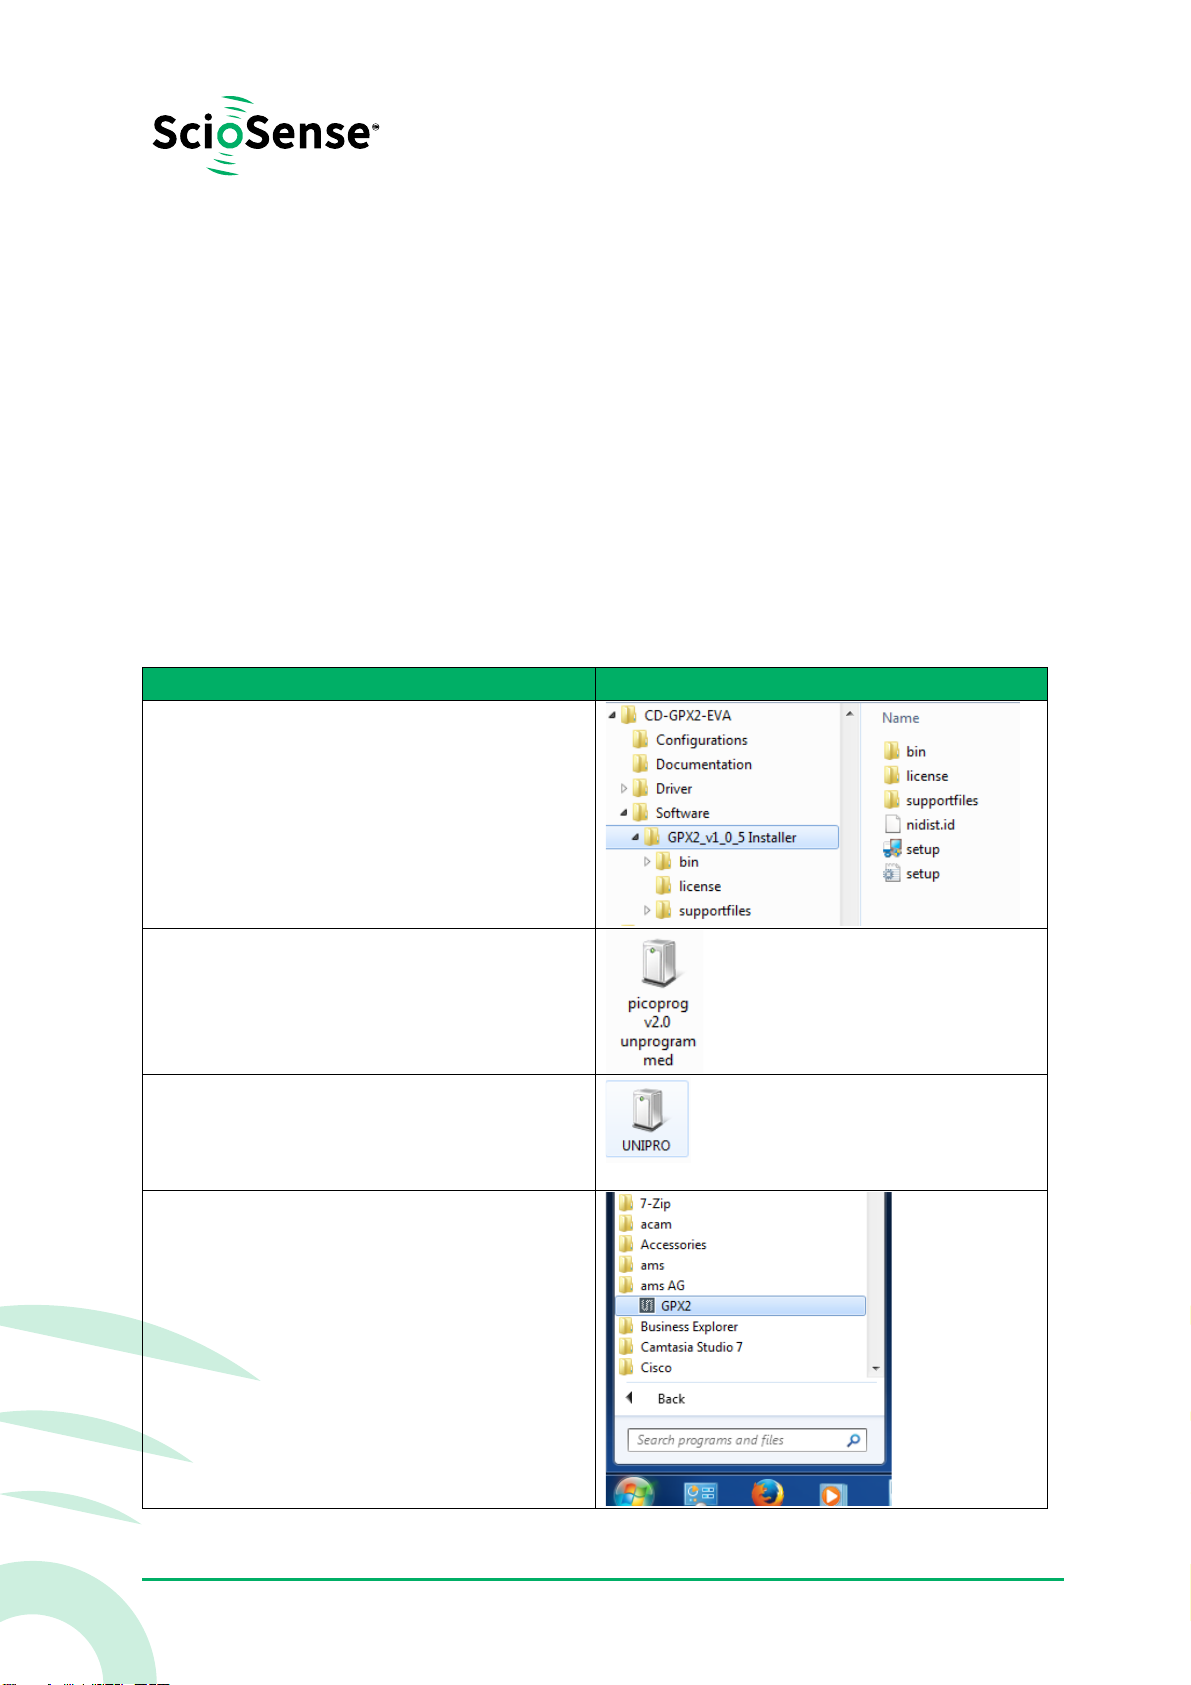The height and width of the screenshot is (1685, 1191).
Task: Click the Name column header
Action: pyautogui.click(x=900, y=718)
